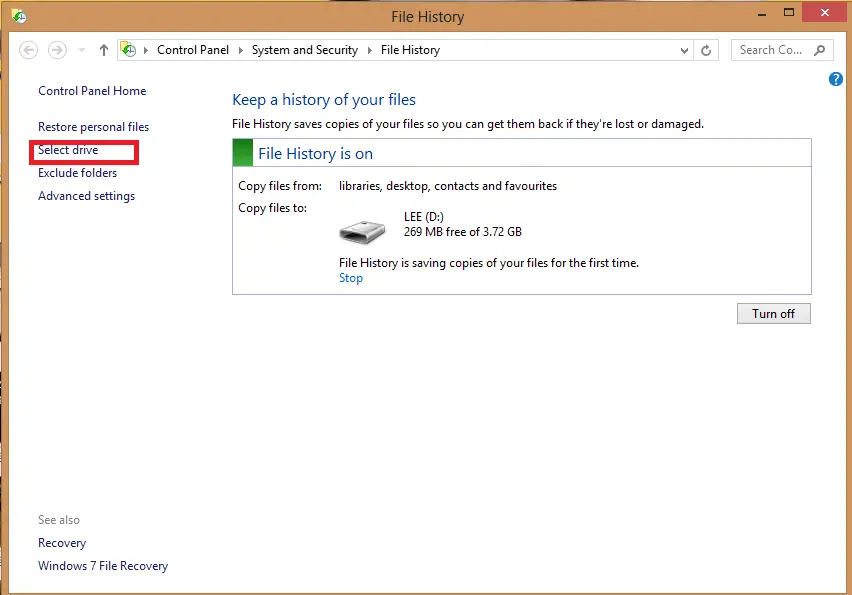Click the Stop link

(350, 278)
